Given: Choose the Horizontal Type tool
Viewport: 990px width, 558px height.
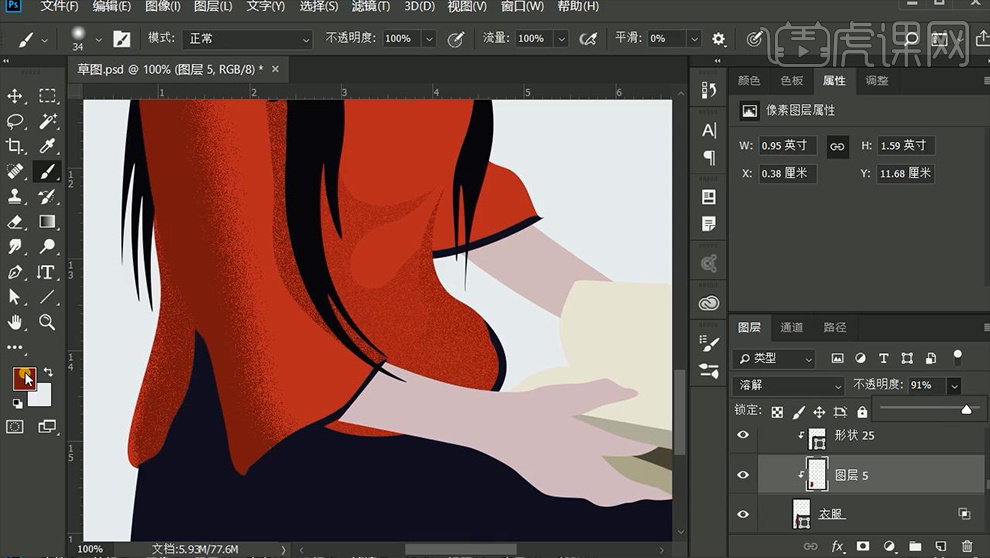Looking at the screenshot, I should (x=47, y=272).
